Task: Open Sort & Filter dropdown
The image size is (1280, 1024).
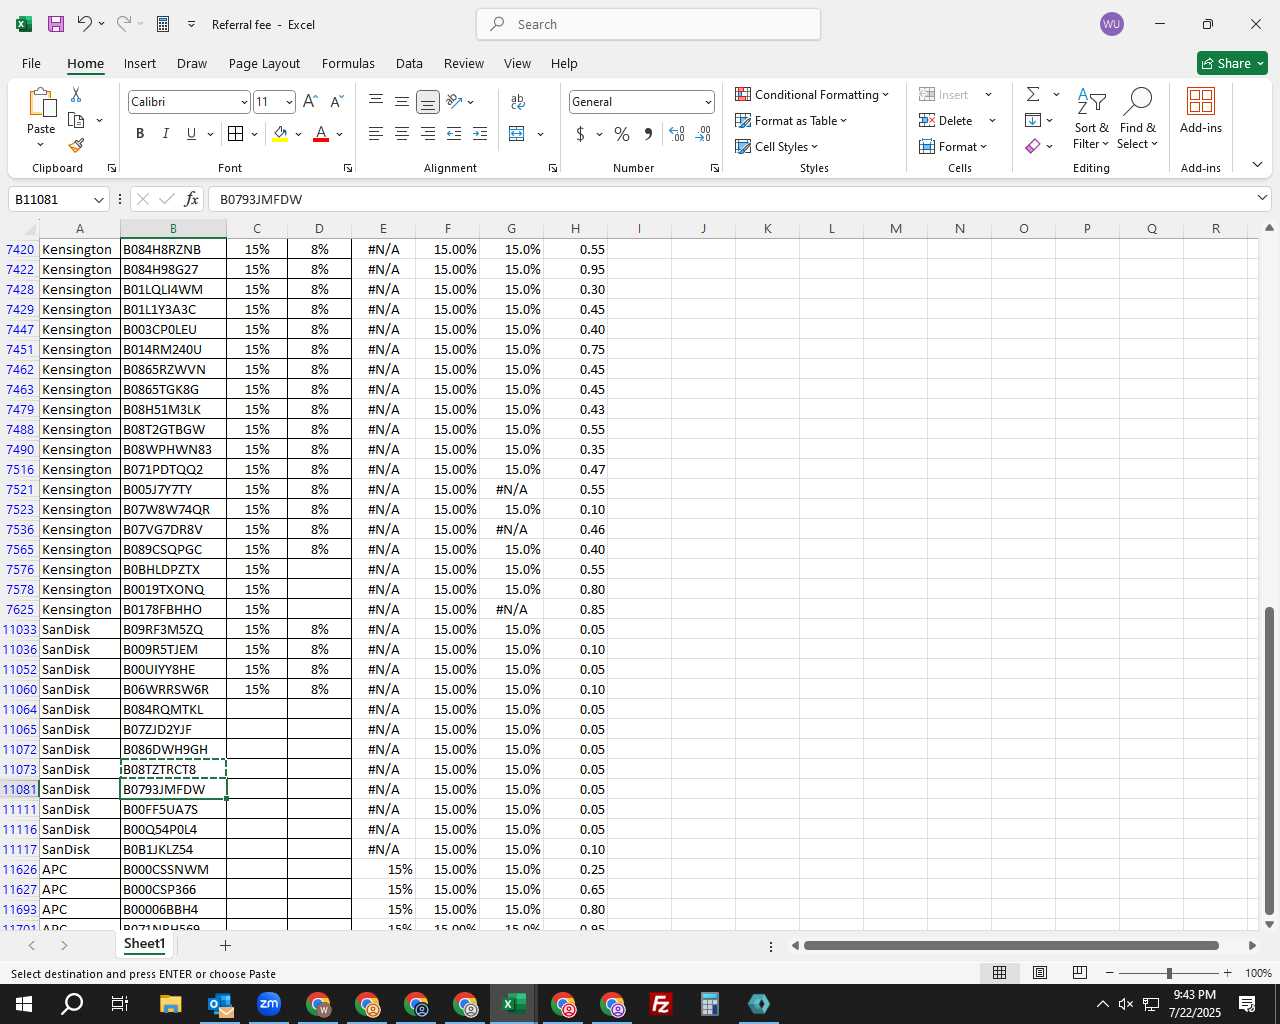Action: [1091, 118]
